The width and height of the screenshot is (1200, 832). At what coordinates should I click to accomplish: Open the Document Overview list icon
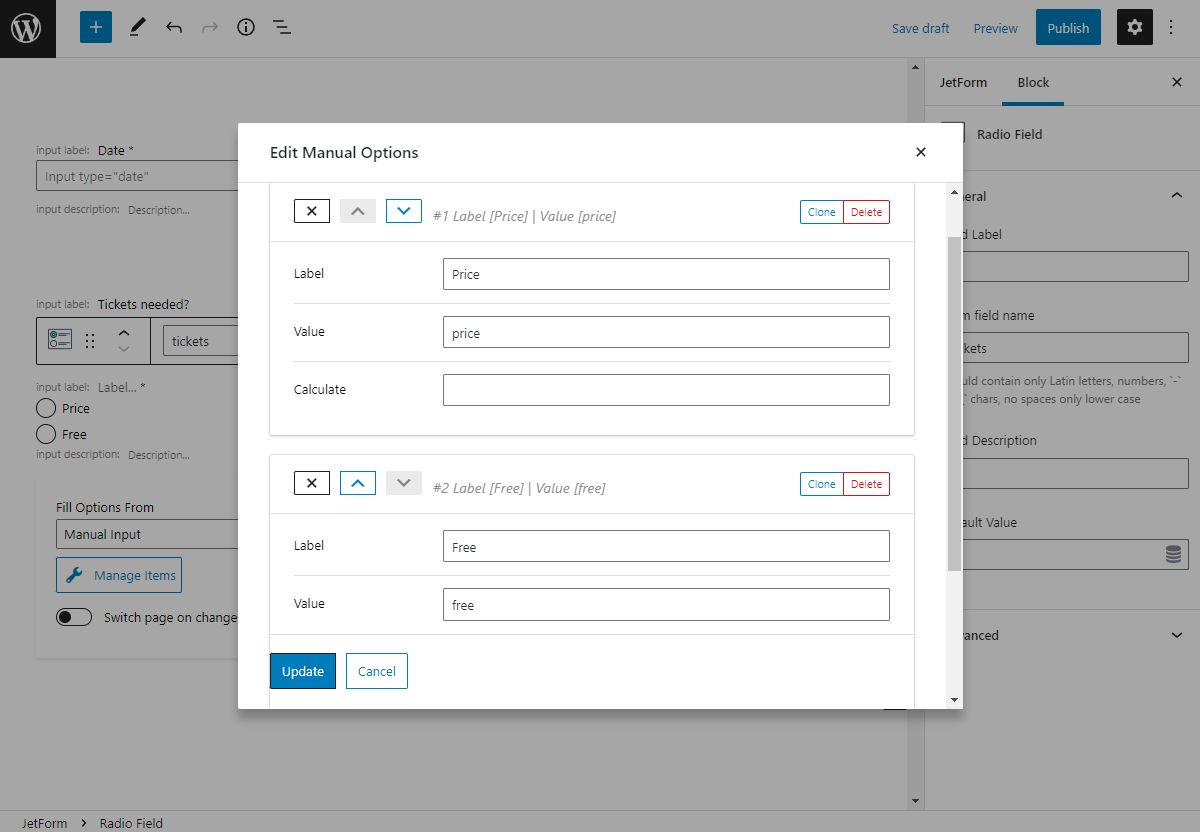tap(281, 27)
